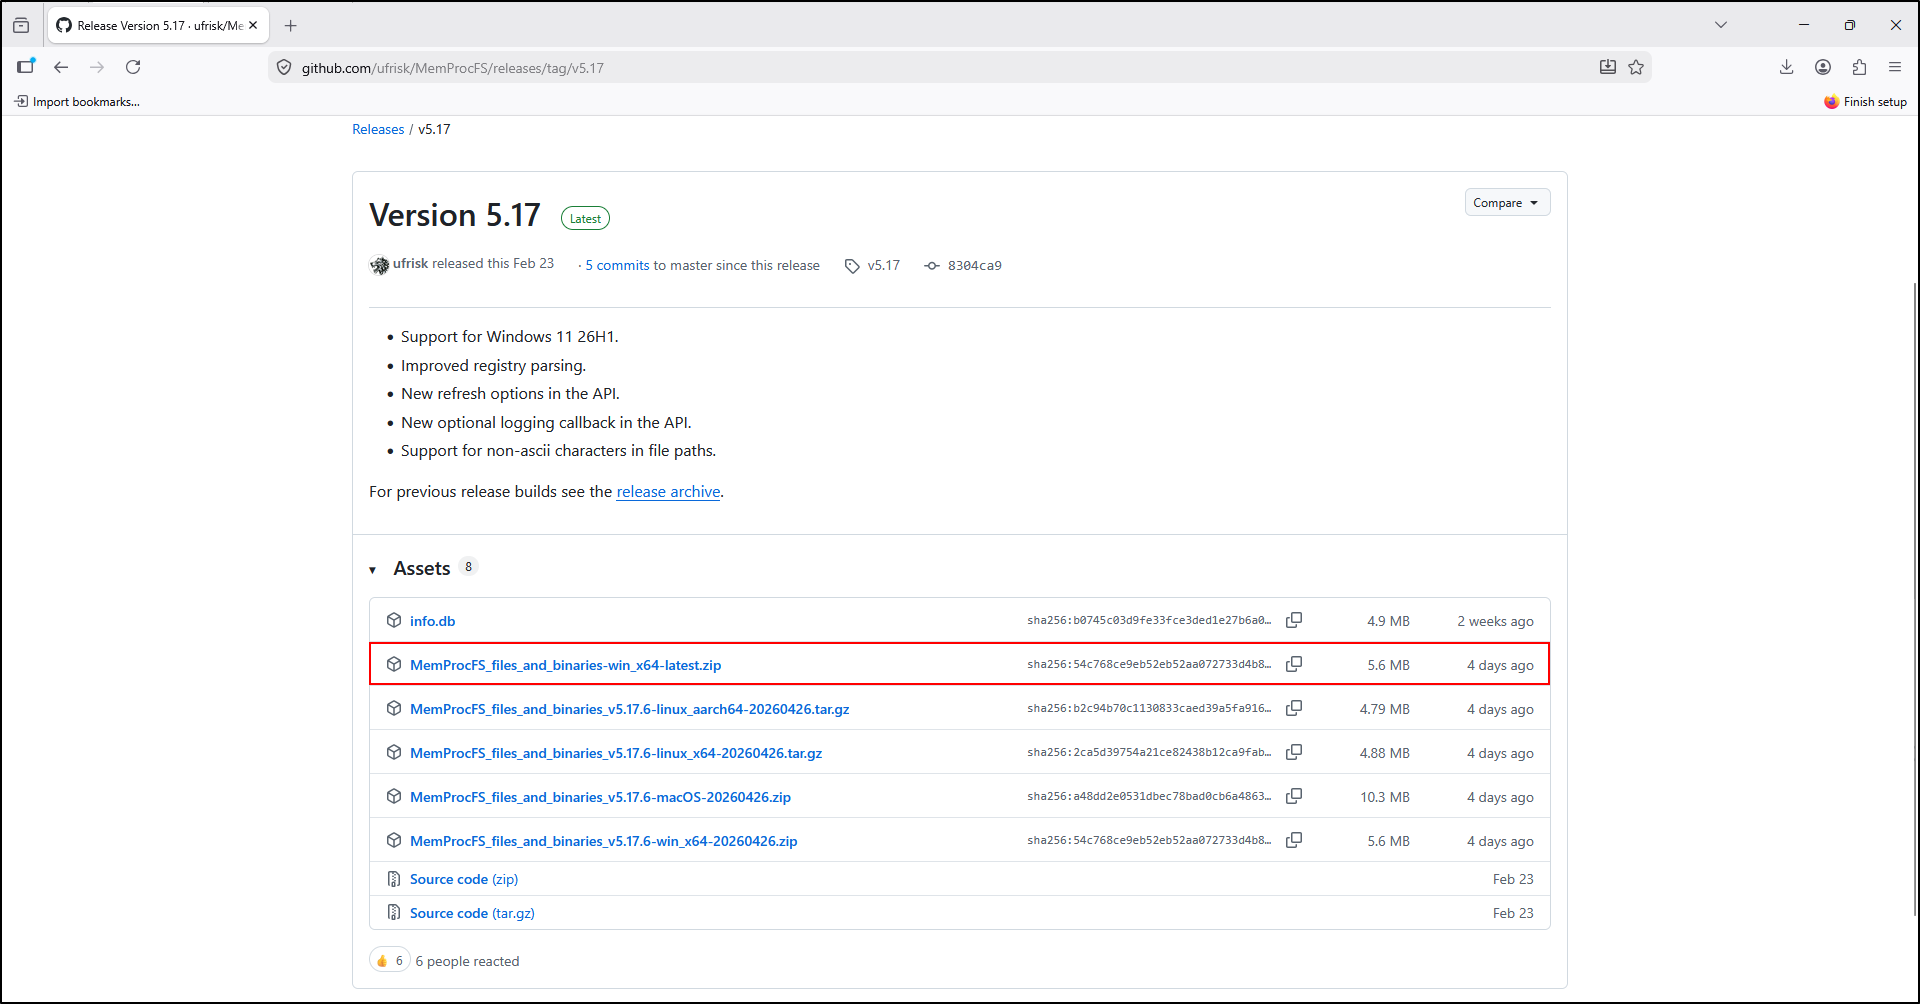
Task: React with the thumbs up button
Action: tap(390, 961)
